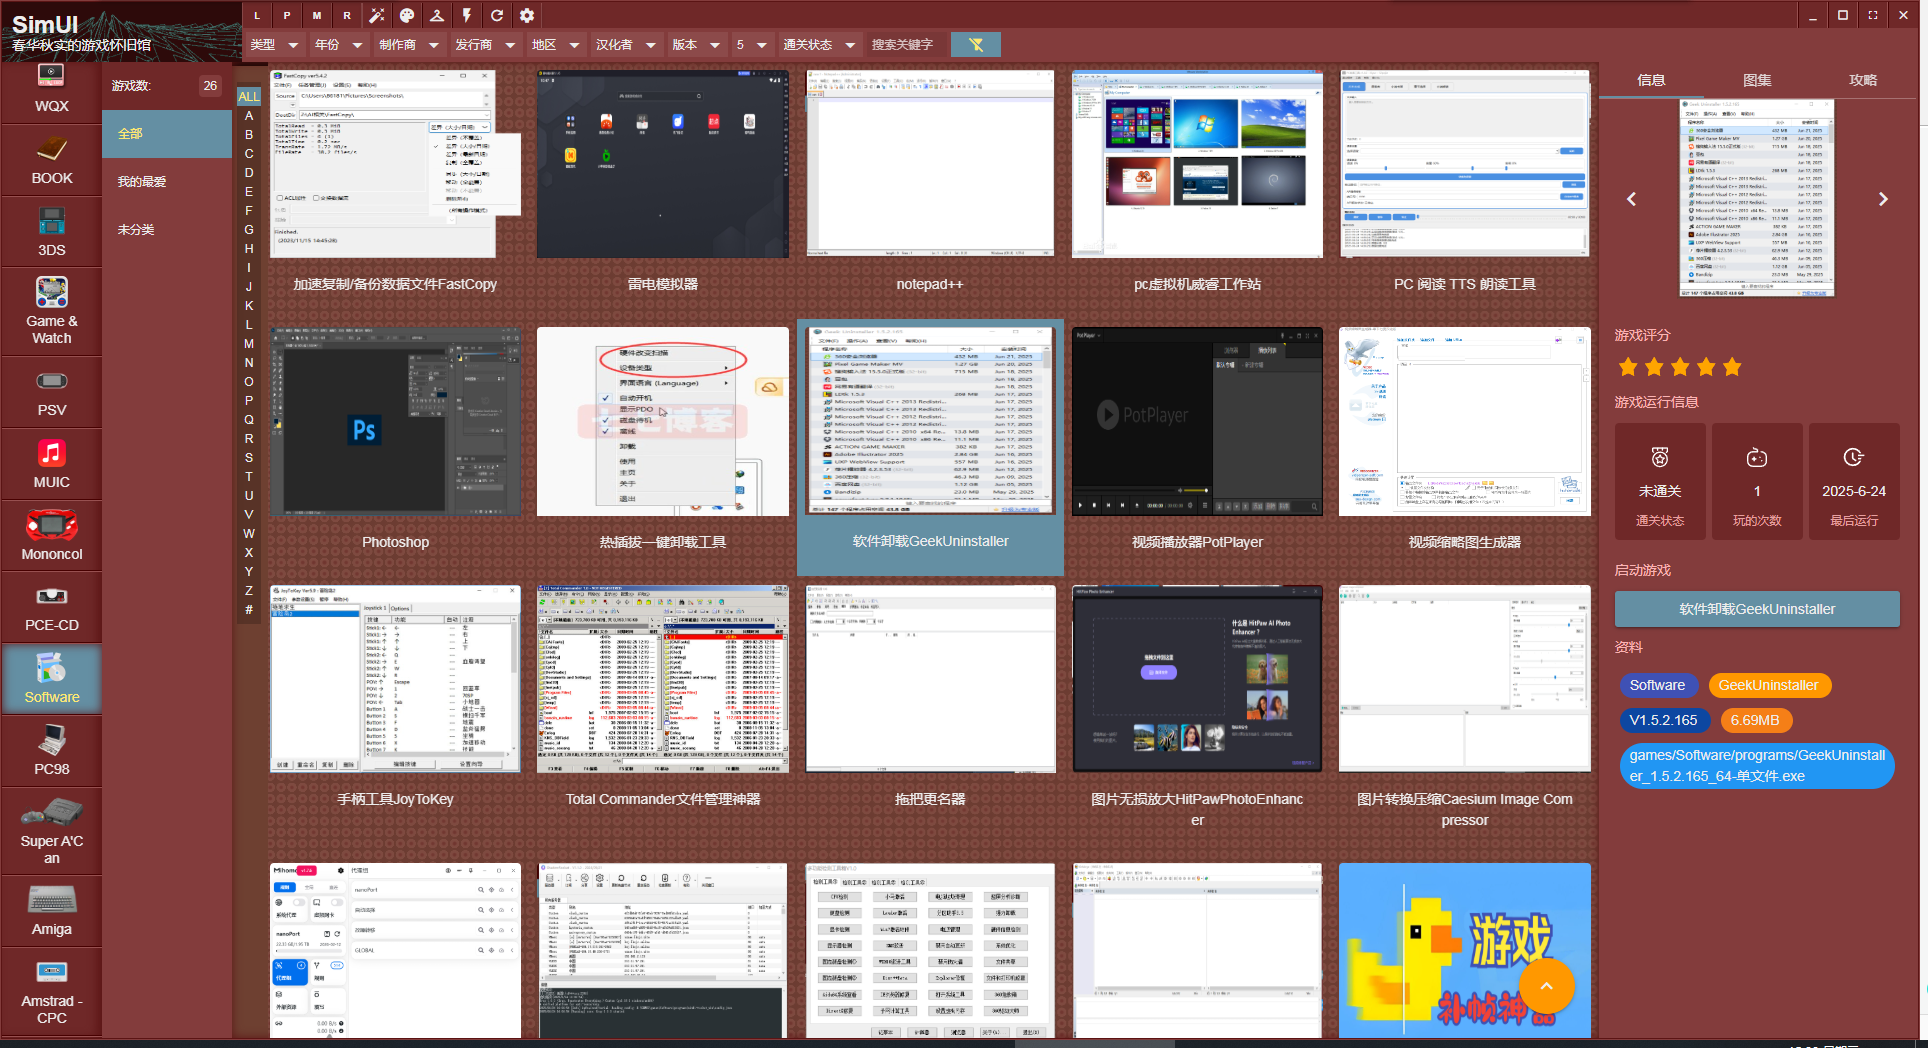Image resolution: width=1928 pixels, height=1048 pixels.
Task: Click the V1.5.2.165 version tag
Action: tap(1663, 720)
